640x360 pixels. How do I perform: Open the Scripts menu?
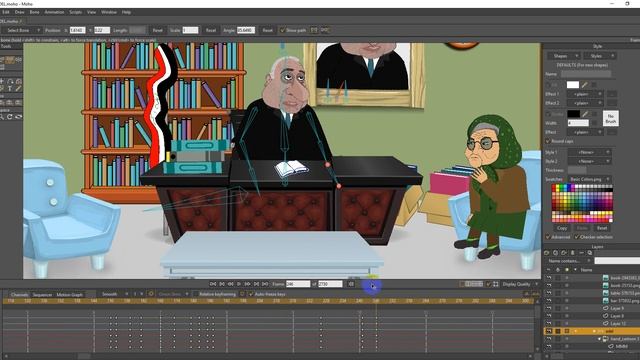pos(76,12)
